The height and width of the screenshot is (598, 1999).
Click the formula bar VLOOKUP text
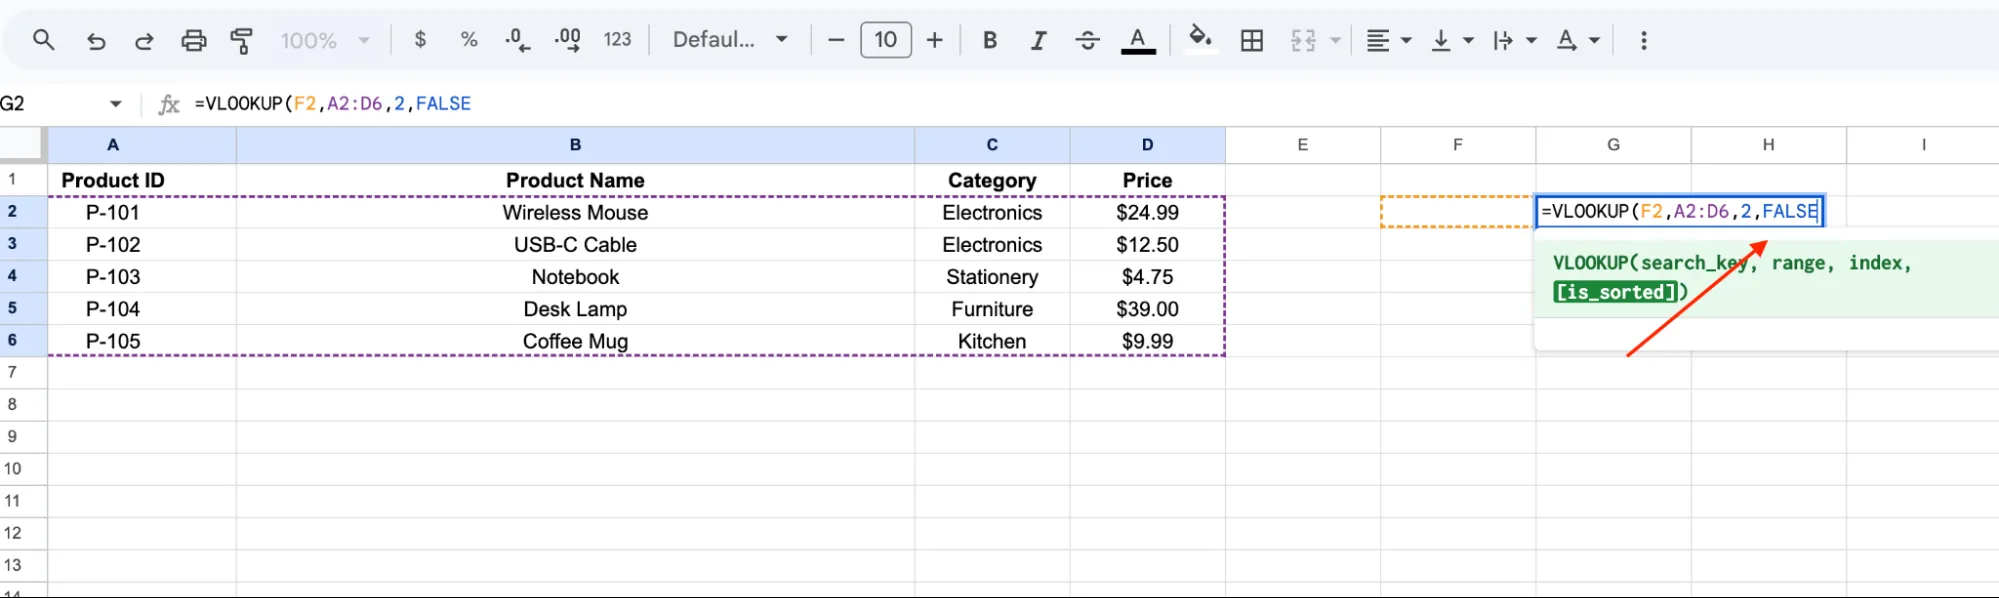(x=333, y=104)
